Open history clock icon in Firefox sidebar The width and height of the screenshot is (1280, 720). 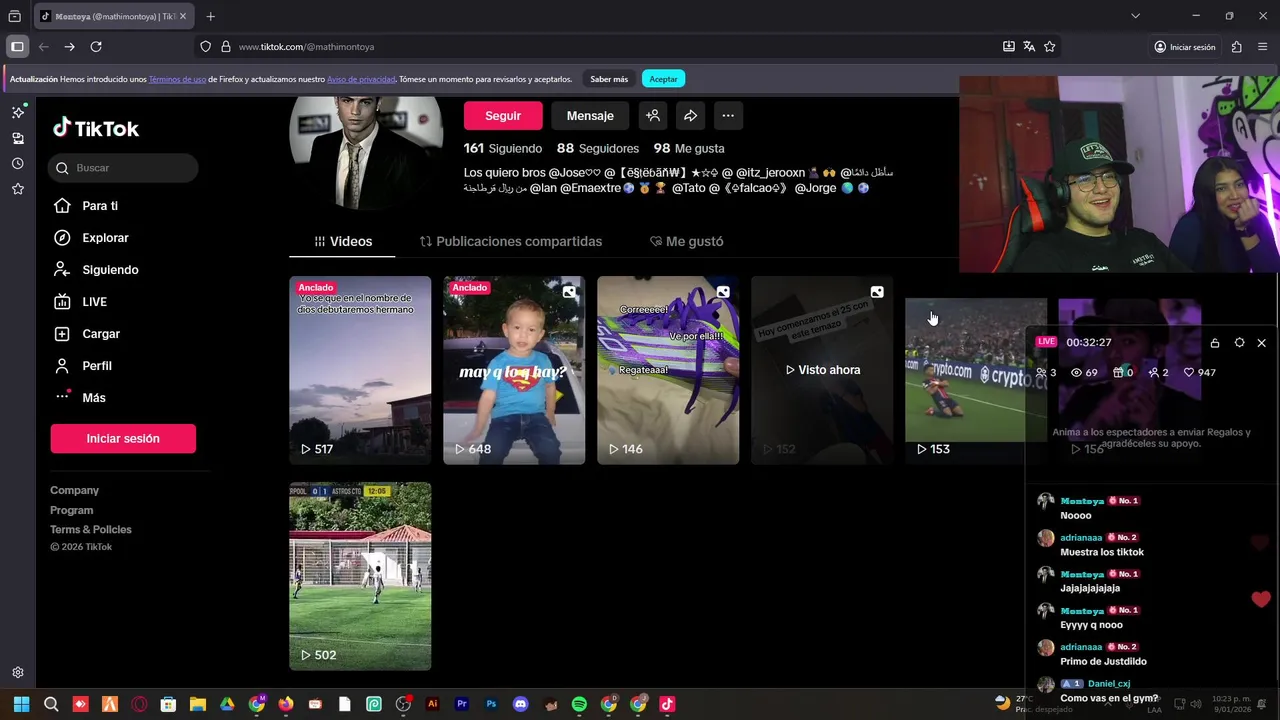click(17, 163)
